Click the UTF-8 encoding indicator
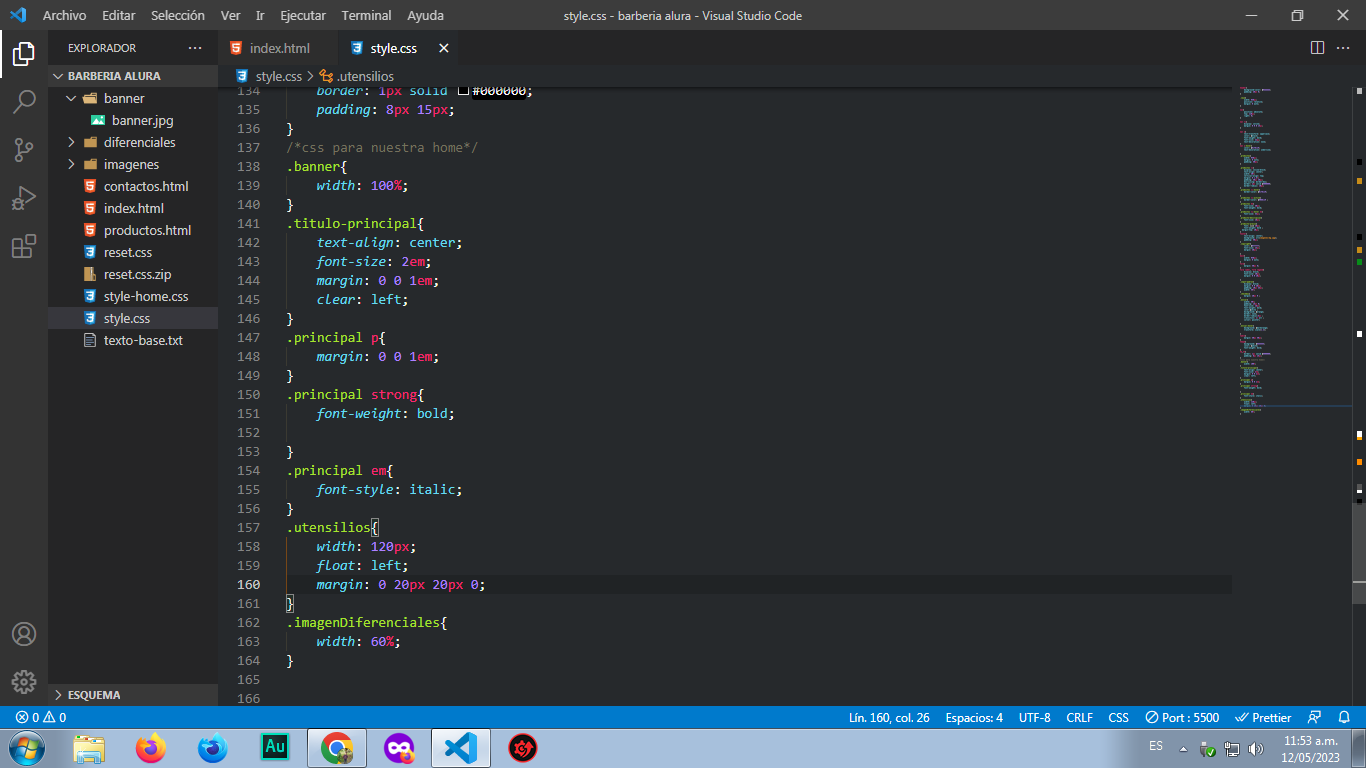 1034,717
